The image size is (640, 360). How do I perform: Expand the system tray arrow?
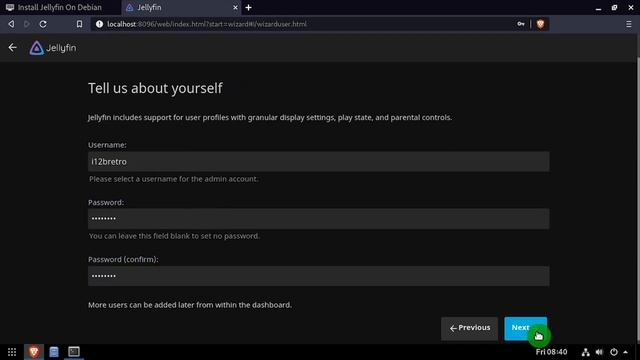coord(625,352)
